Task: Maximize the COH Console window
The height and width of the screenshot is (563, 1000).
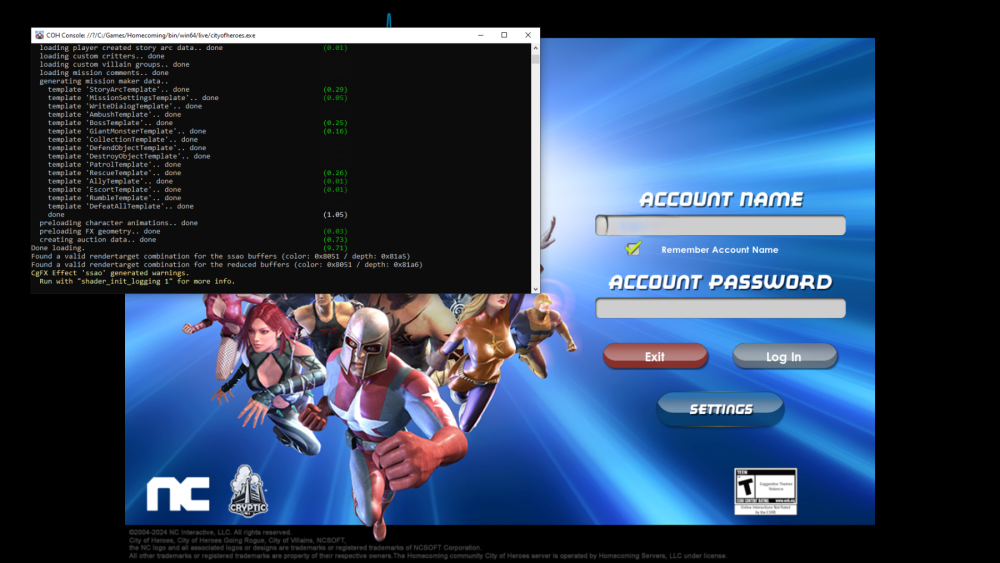Action: 503,35
